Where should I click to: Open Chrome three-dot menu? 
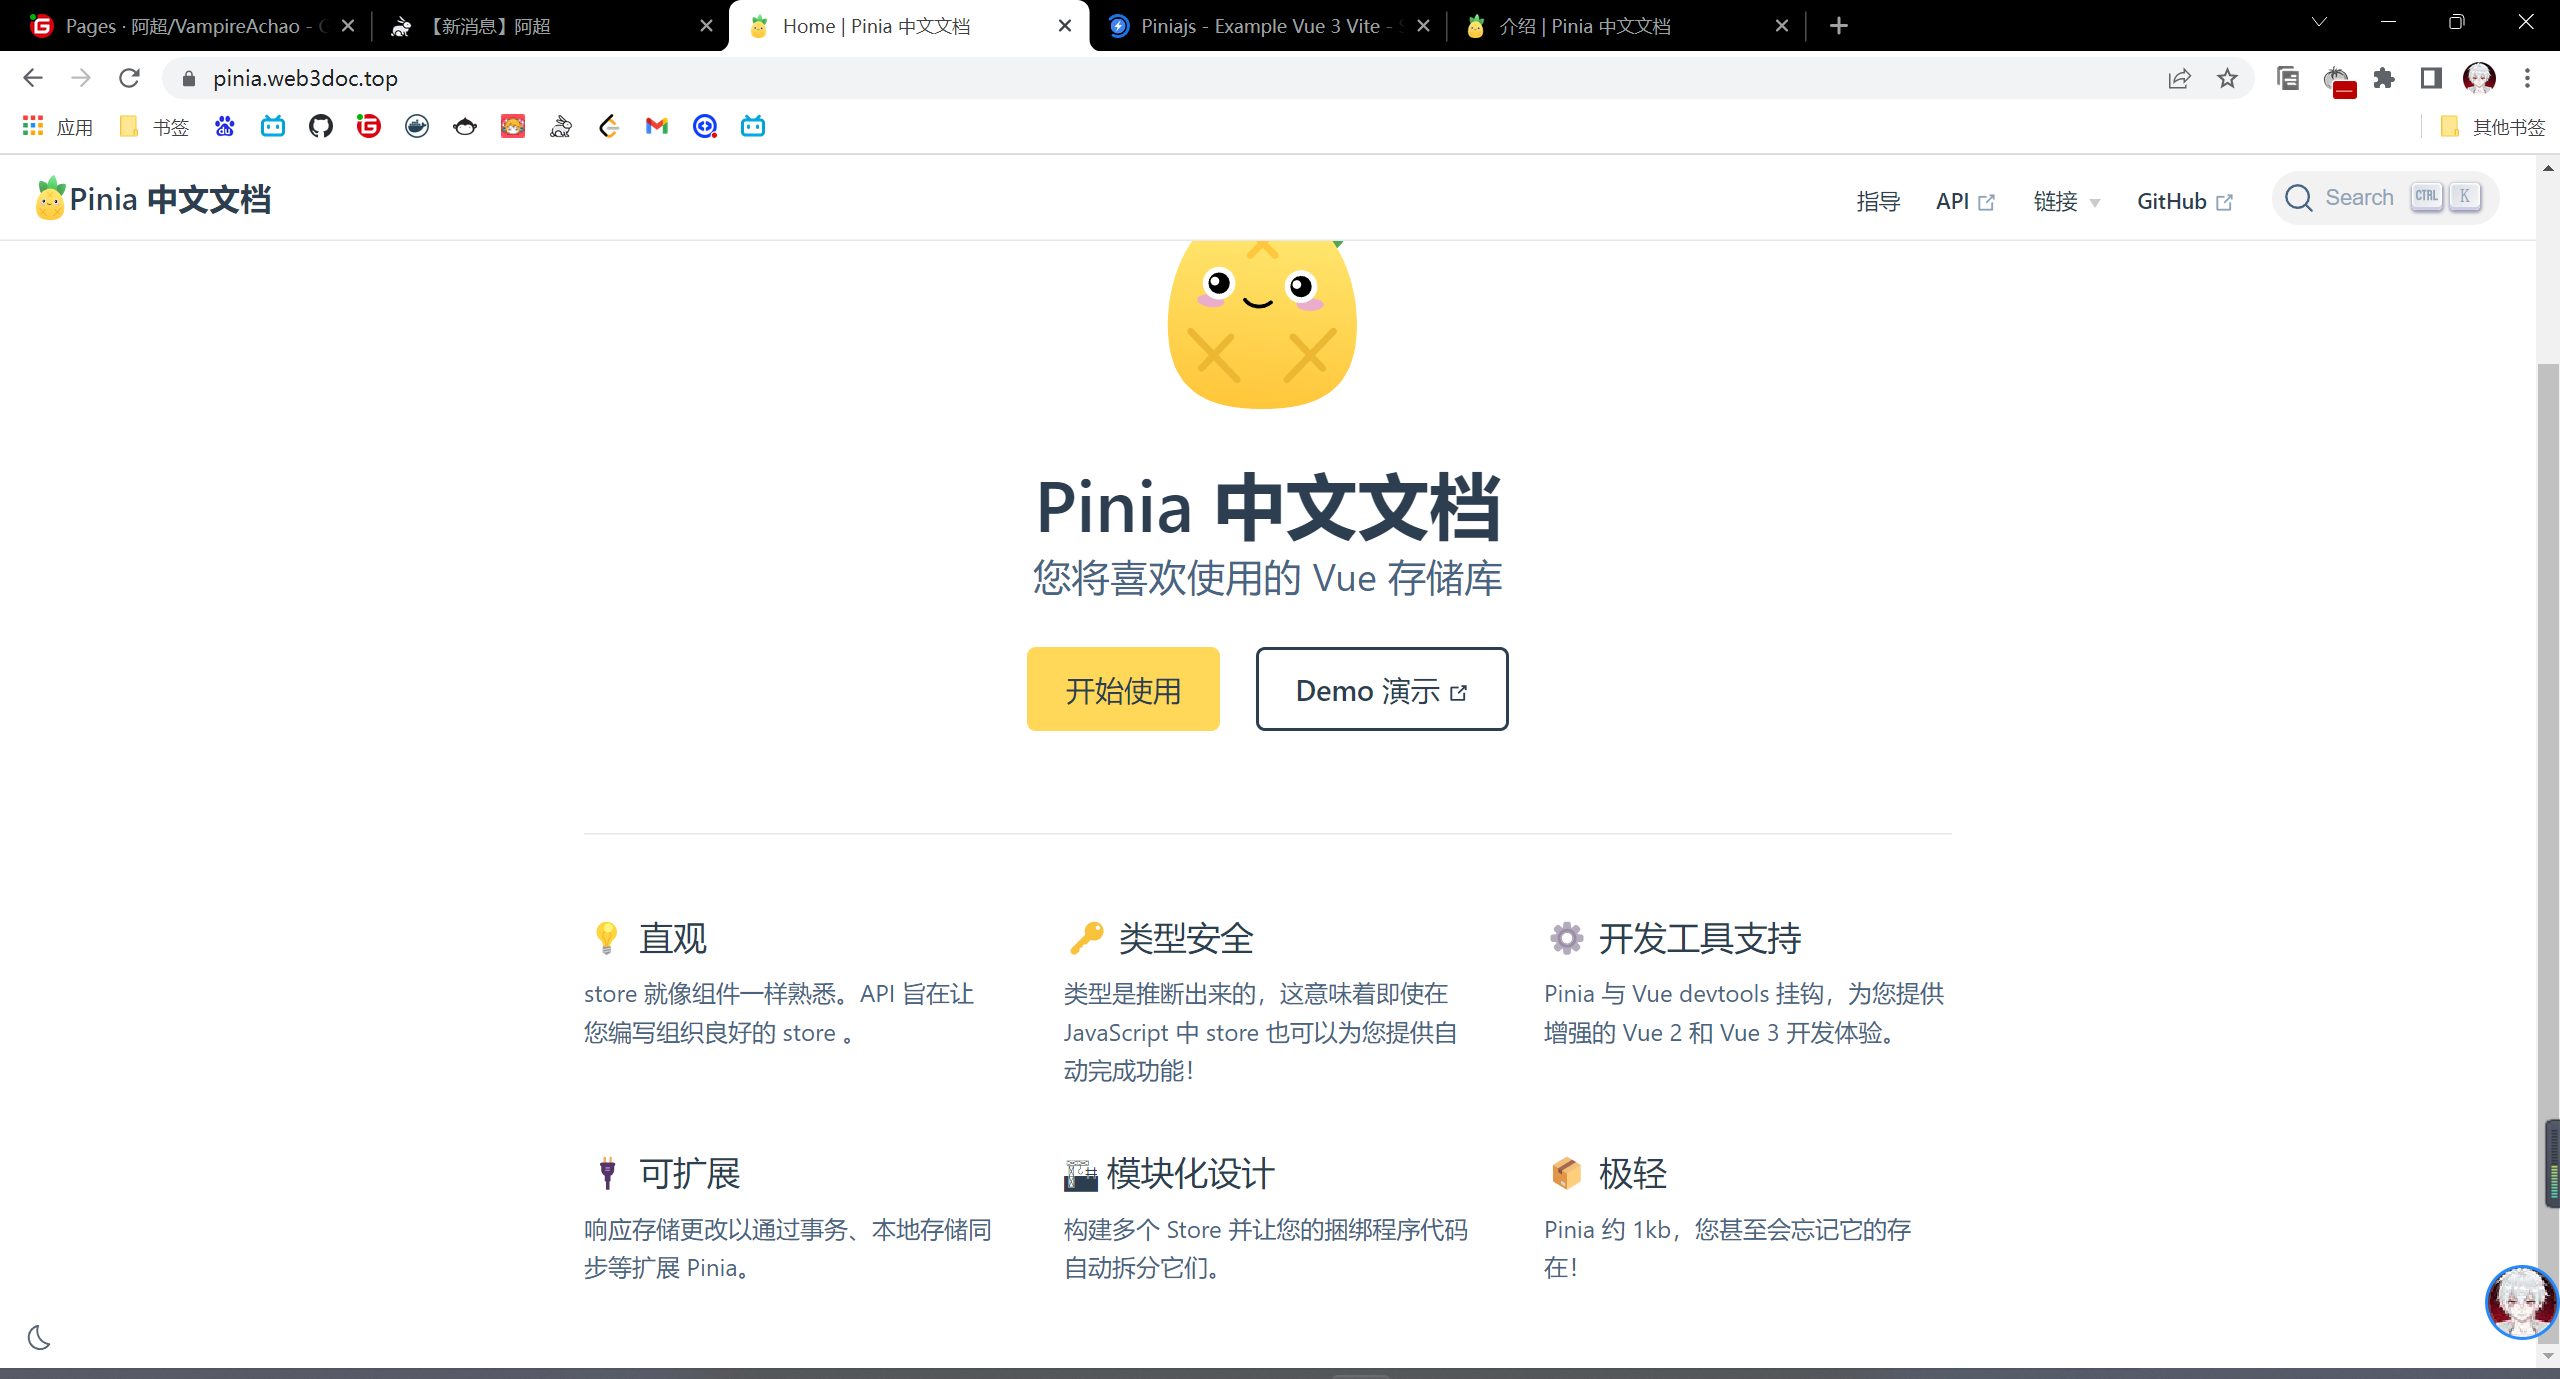(x=2527, y=78)
